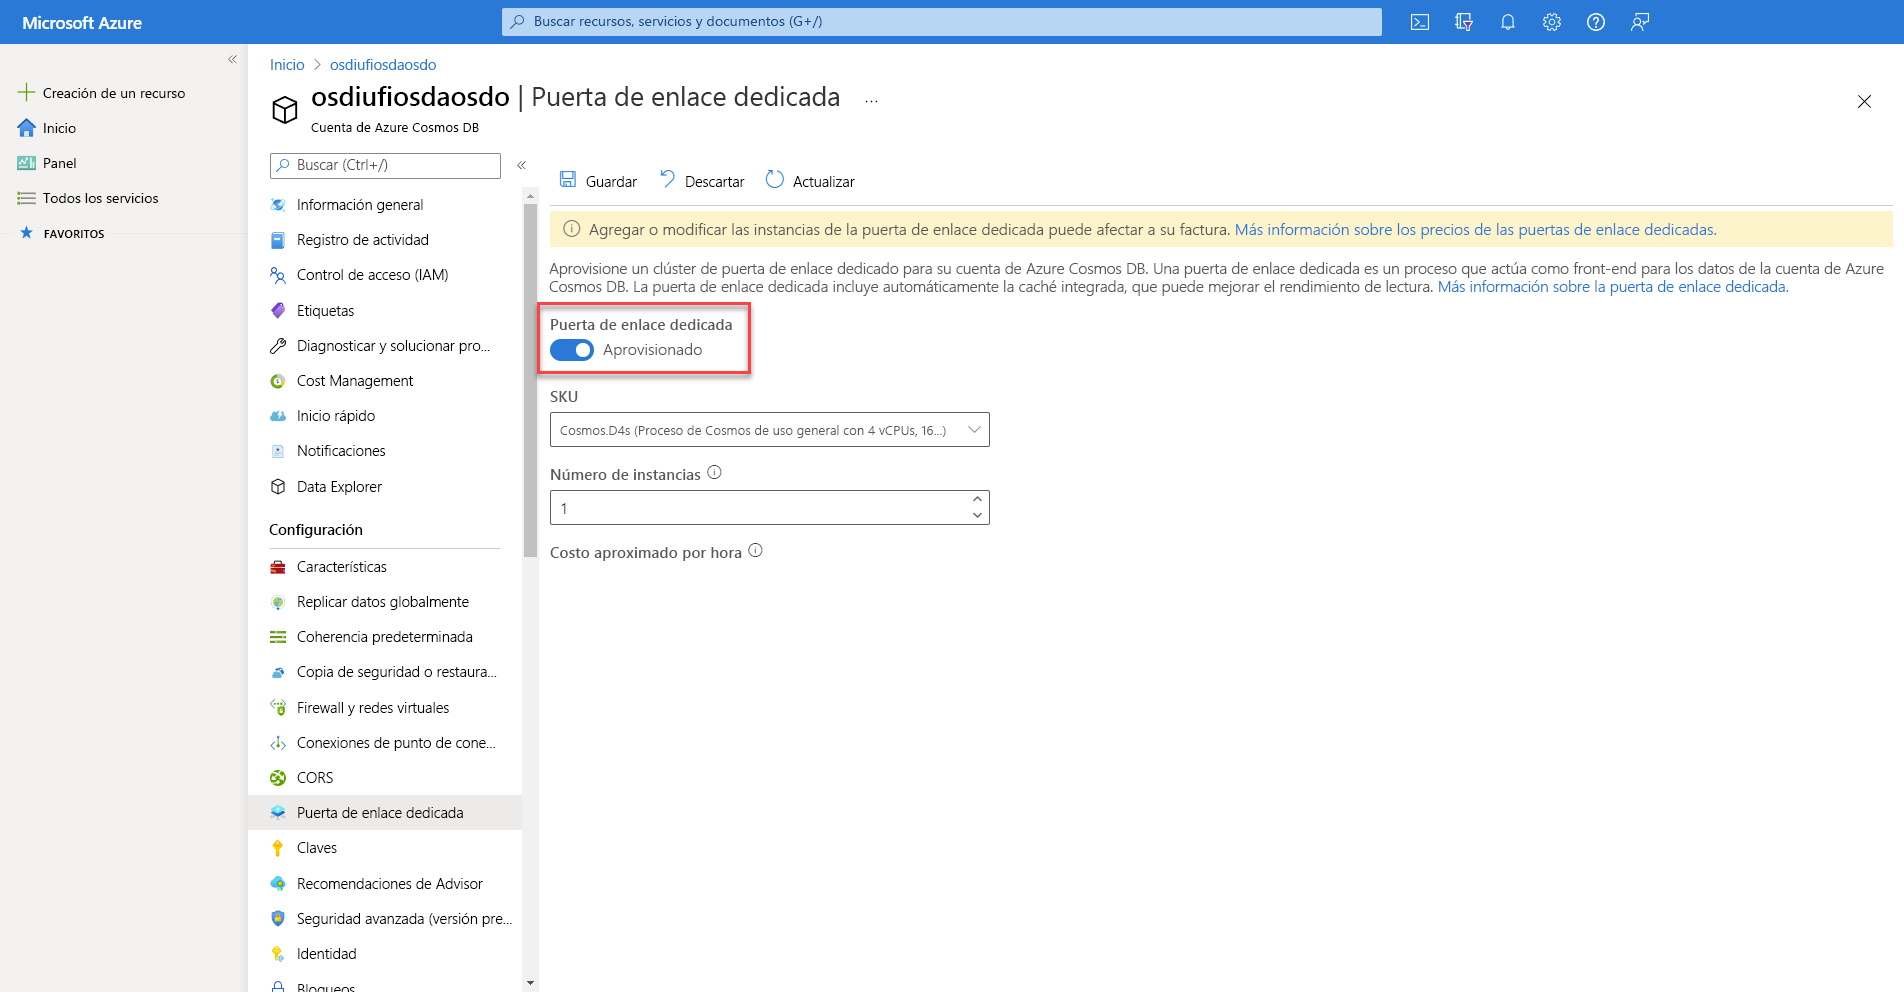
Task: Click the info icon beside Número de instancias
Action: click(x=715, y=473)
